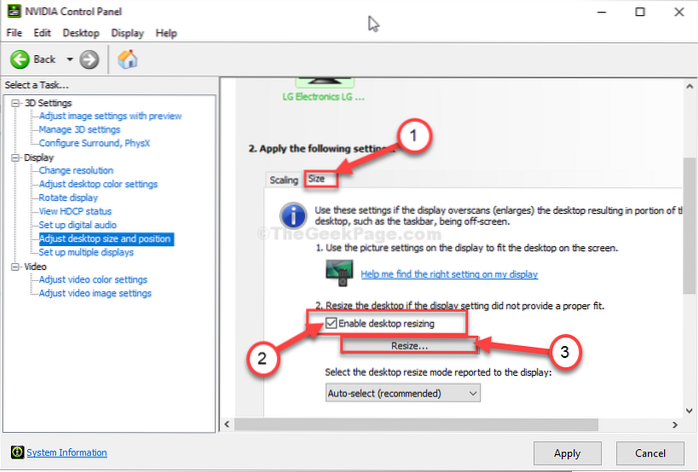Click the blue information icon
This screenshot has width=698, height=472.
(293, 216)
